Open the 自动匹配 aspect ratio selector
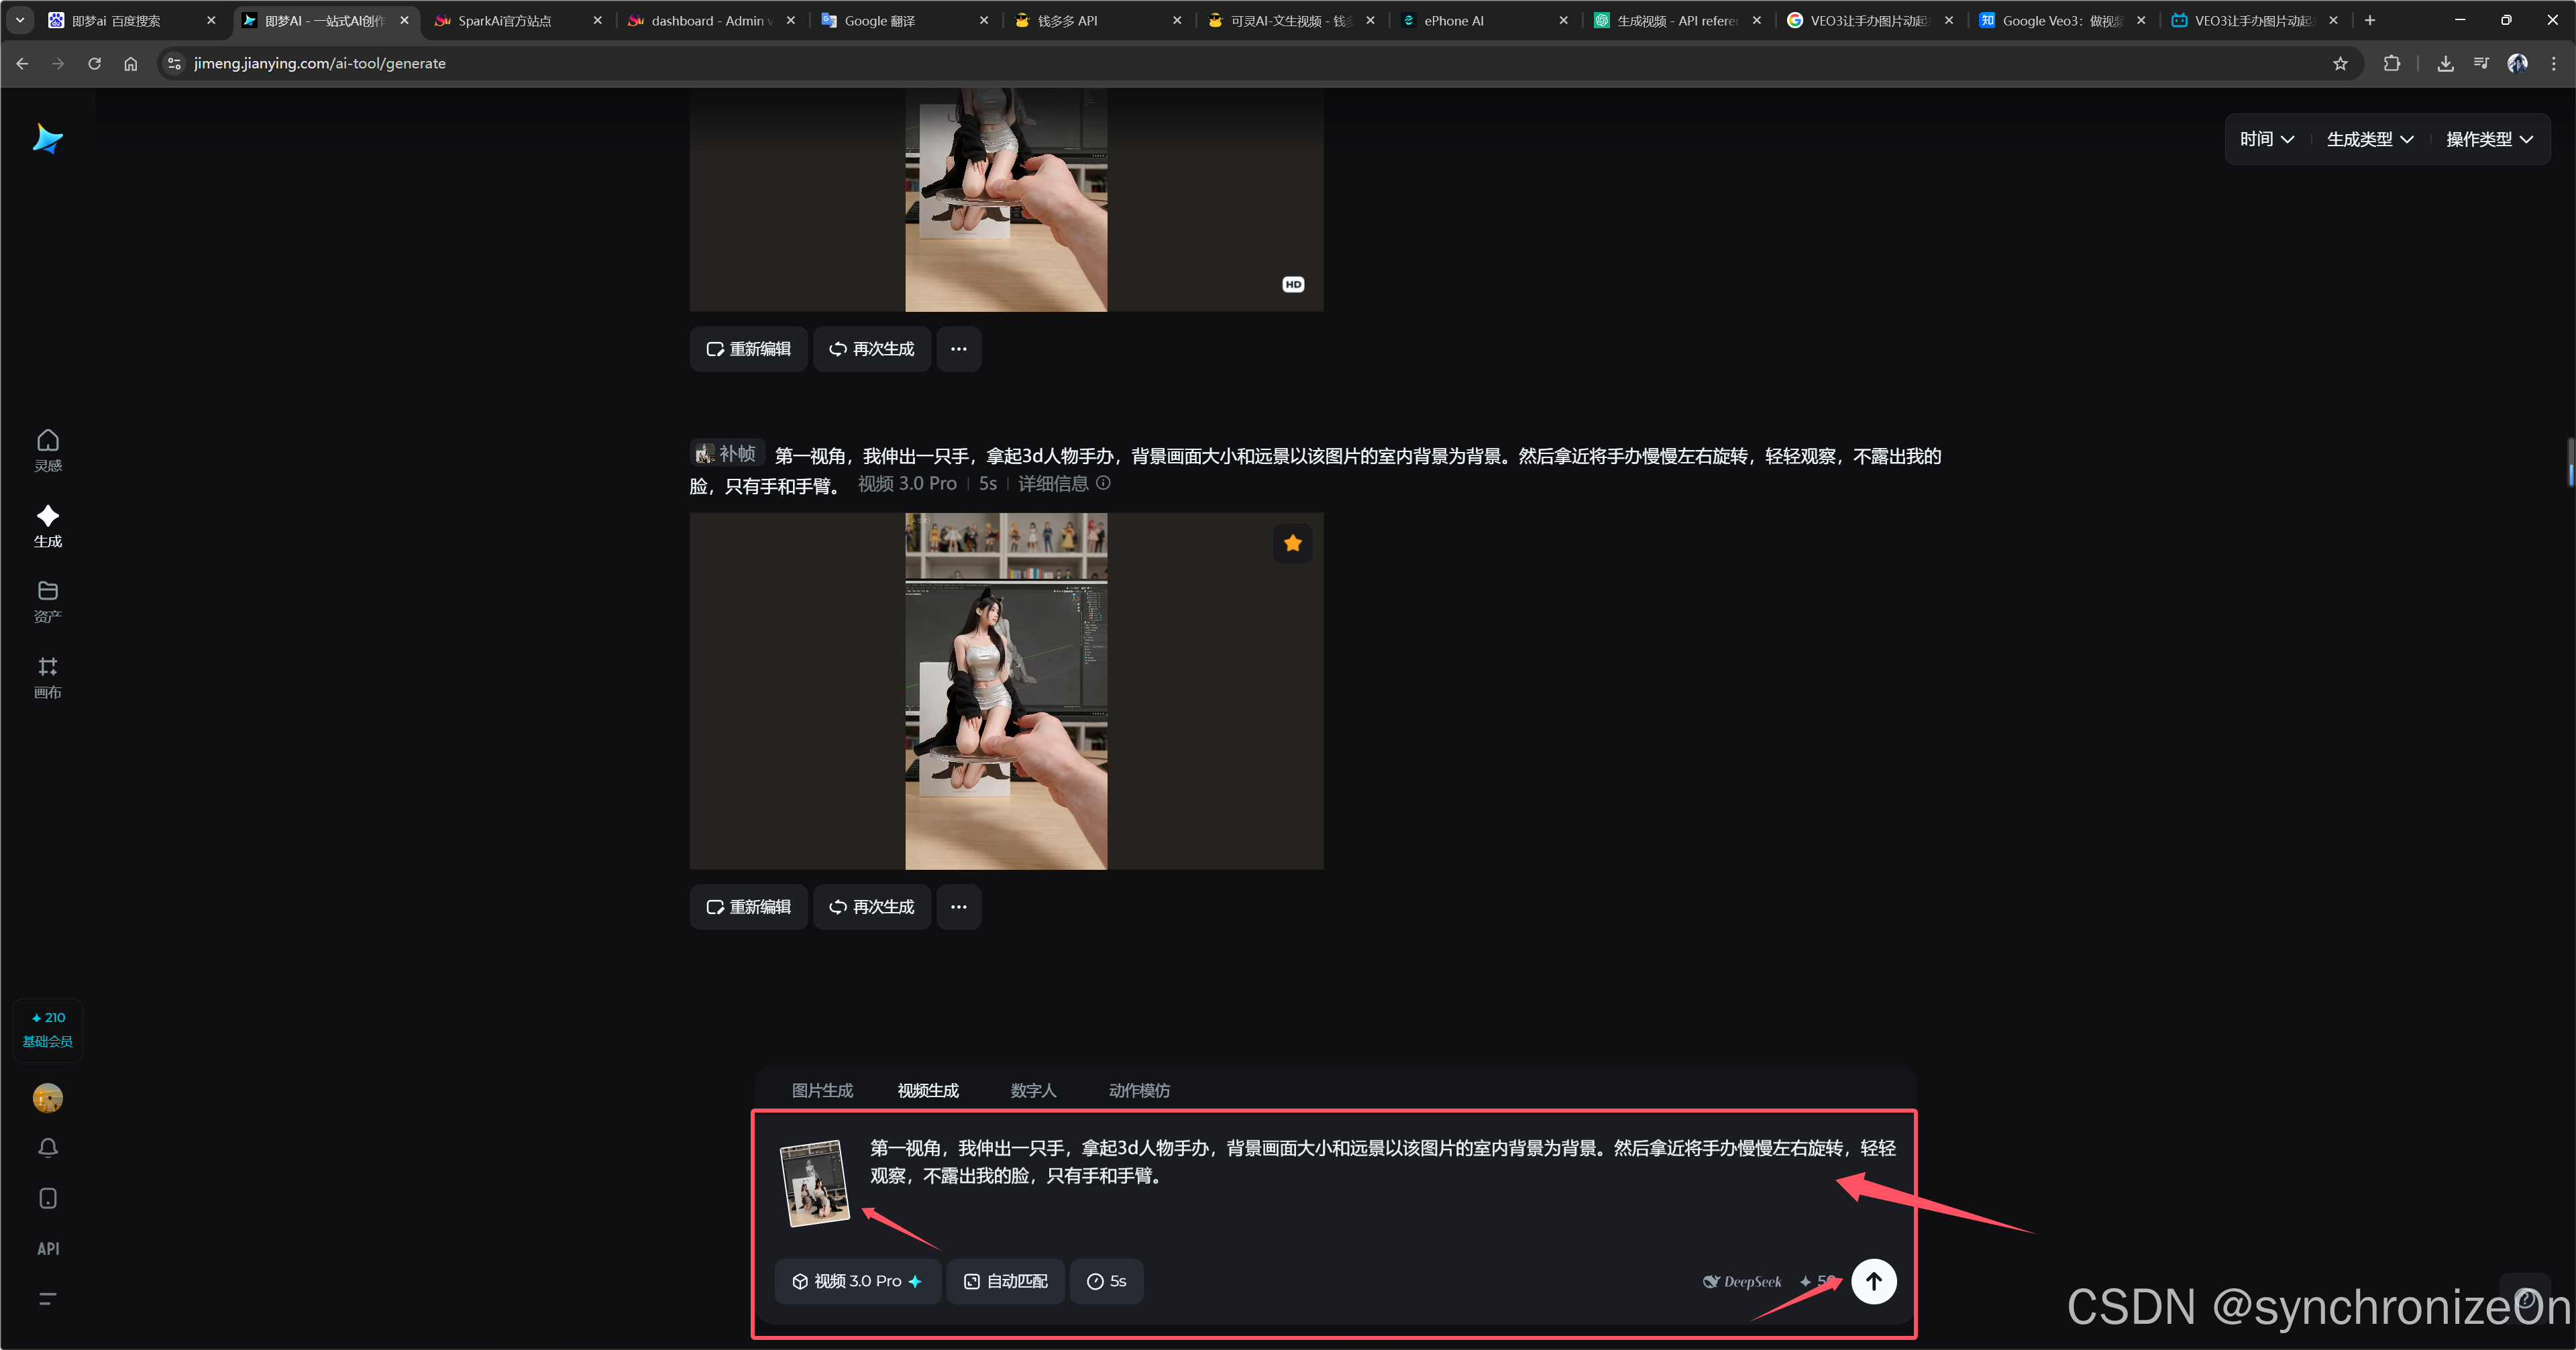The height and width of the screenshot is (1350, 2576). click(1005, 1281)
